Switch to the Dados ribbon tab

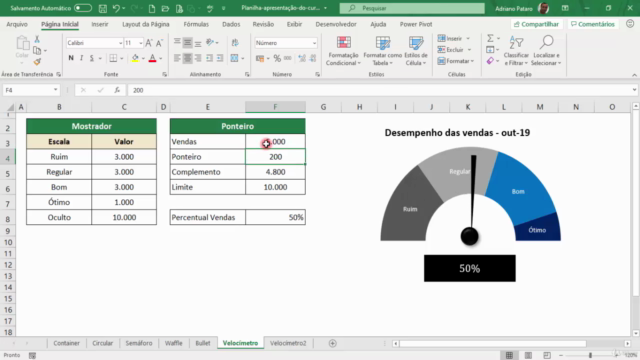(231, 24)
